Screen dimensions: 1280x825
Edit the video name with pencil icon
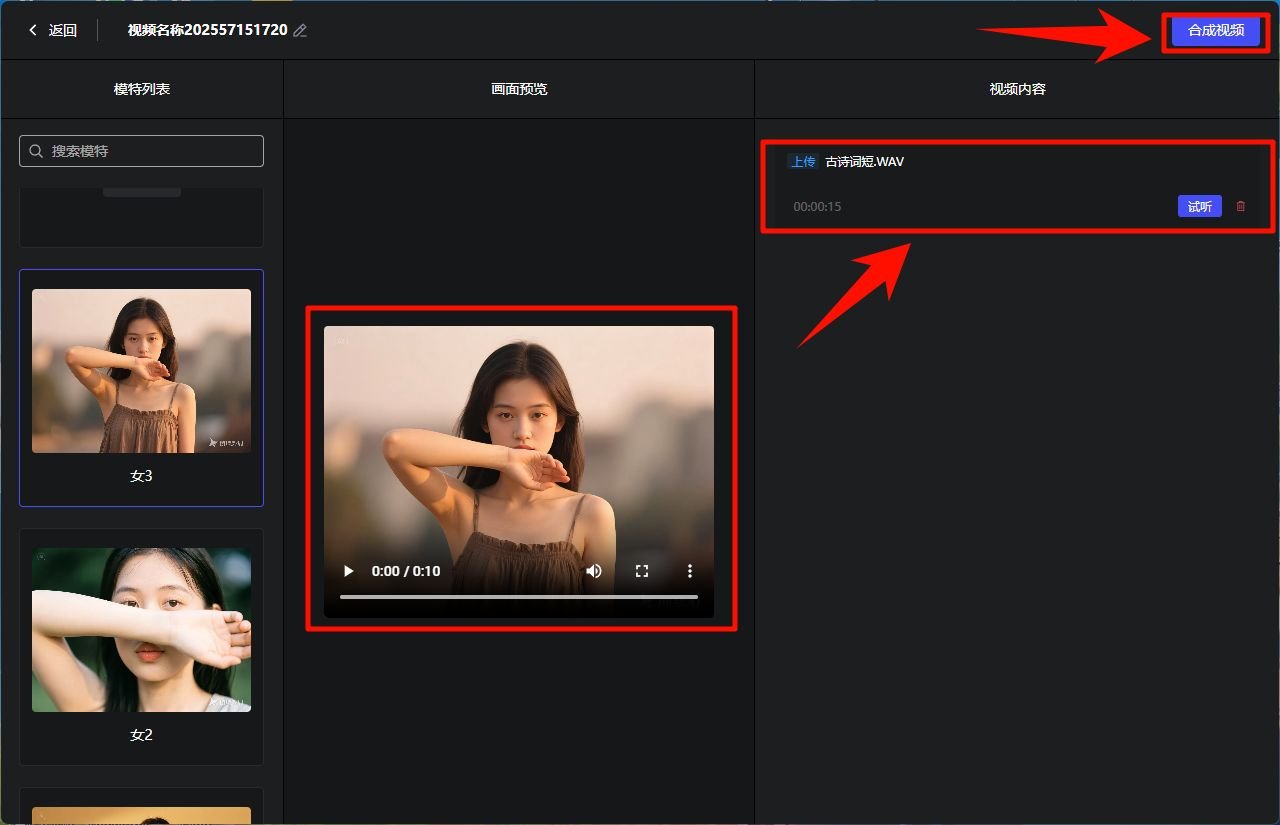pos(300,30)
